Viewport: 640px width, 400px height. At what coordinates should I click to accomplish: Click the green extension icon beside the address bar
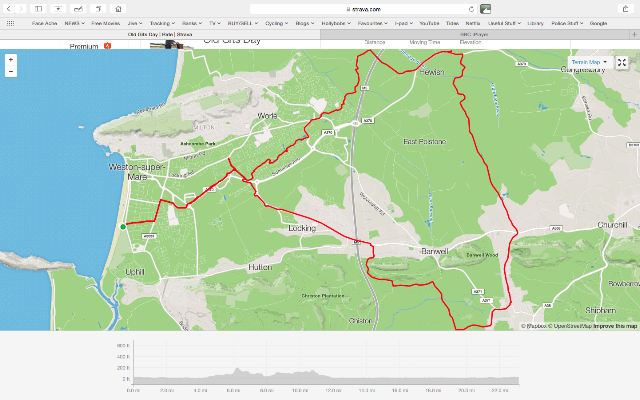point(485,9)
